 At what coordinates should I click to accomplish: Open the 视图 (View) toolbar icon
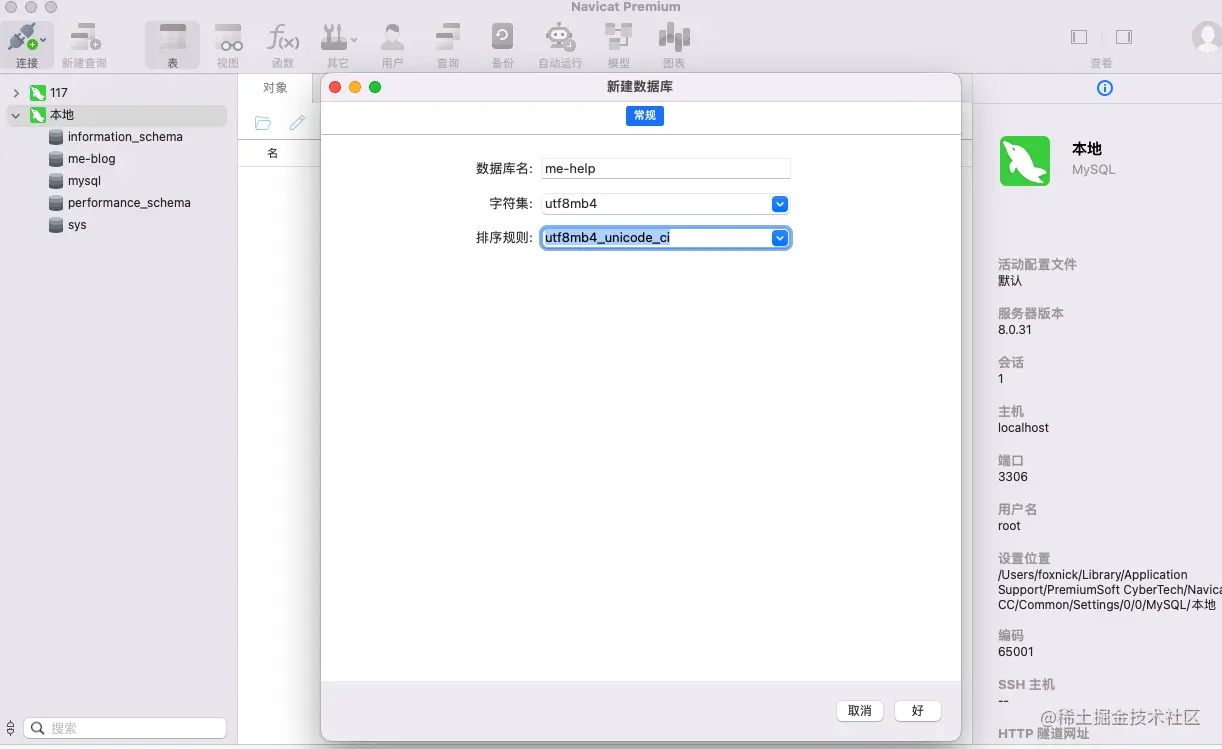point(228,38)
